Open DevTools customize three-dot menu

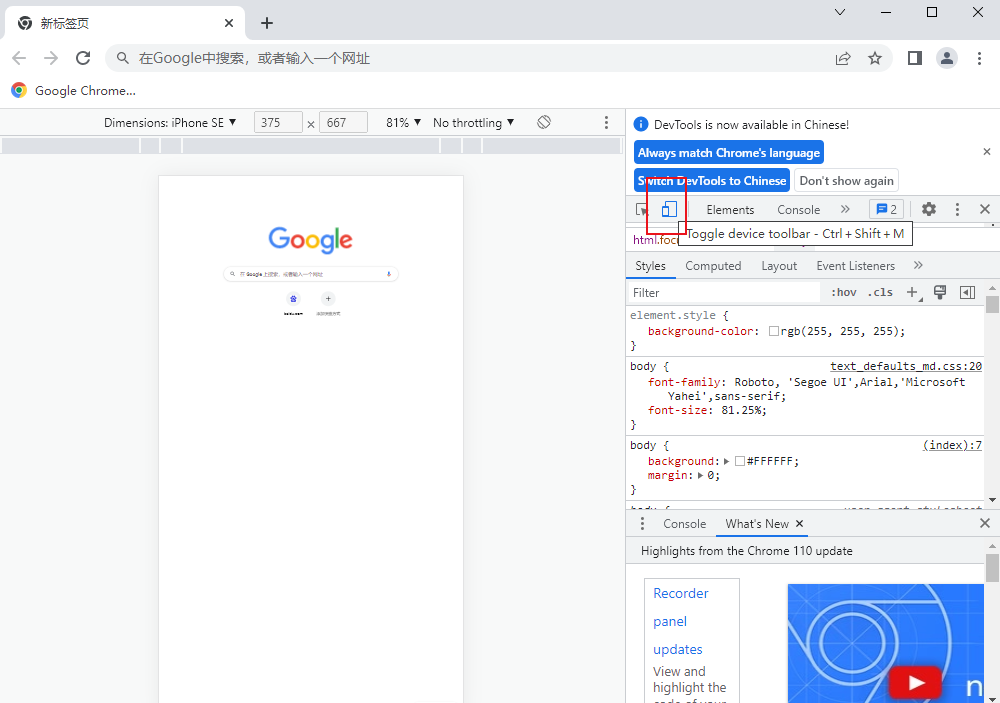click(957, 209)
